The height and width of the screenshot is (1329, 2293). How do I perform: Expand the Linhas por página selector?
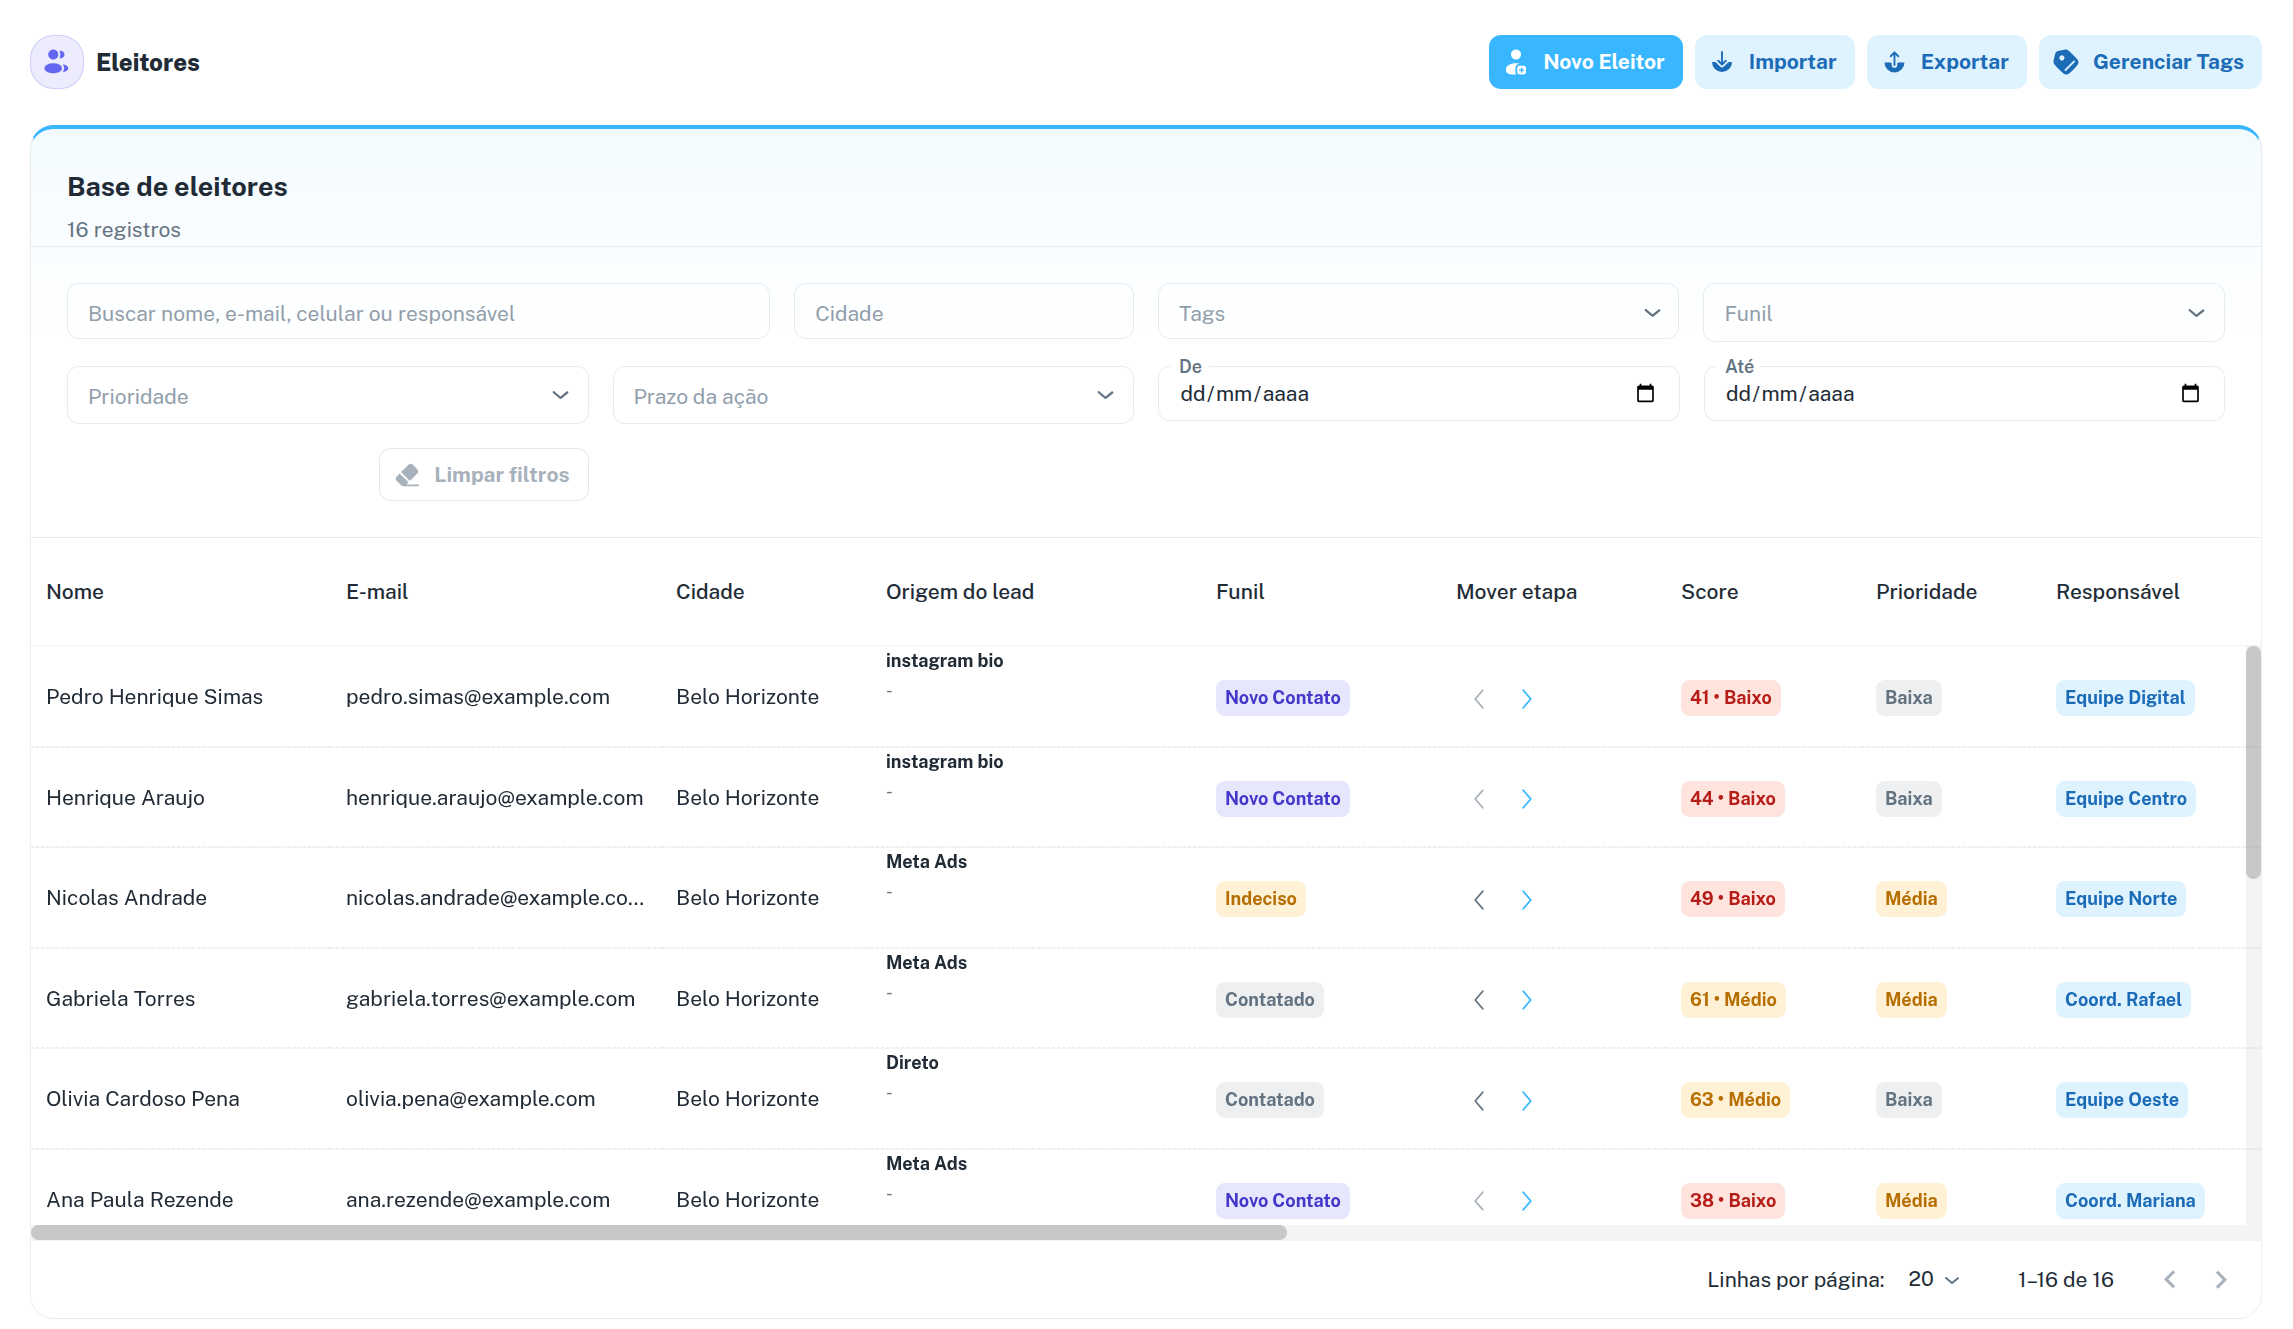point(1929,1279)
